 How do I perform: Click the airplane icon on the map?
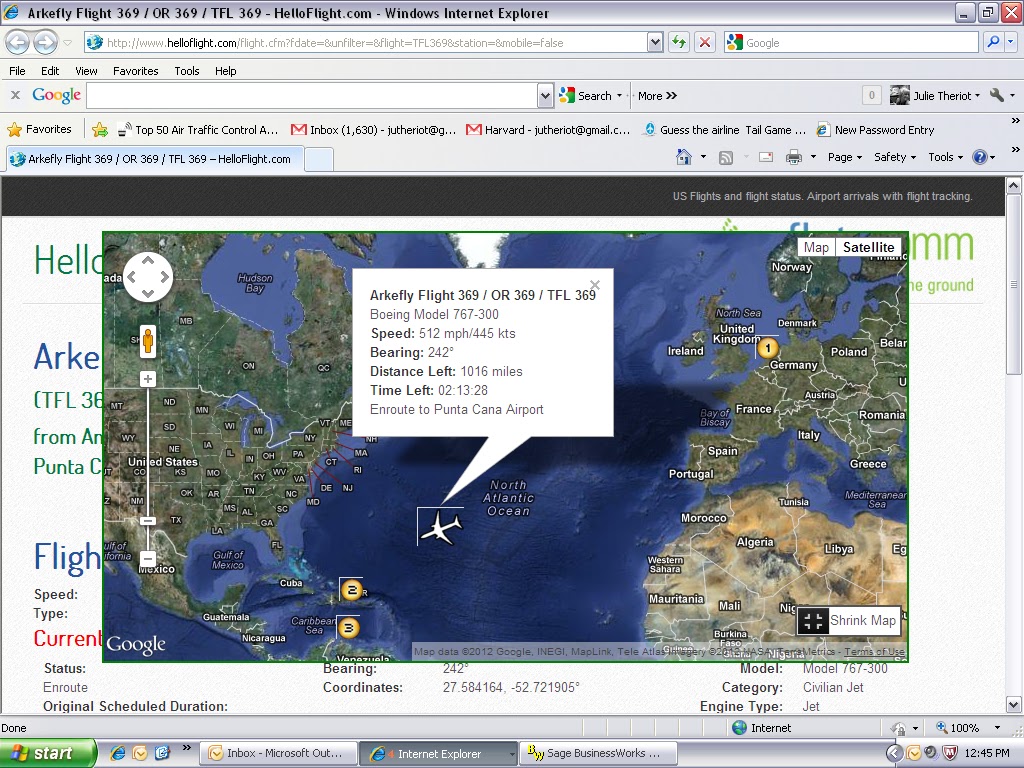[x=441, y=527]
